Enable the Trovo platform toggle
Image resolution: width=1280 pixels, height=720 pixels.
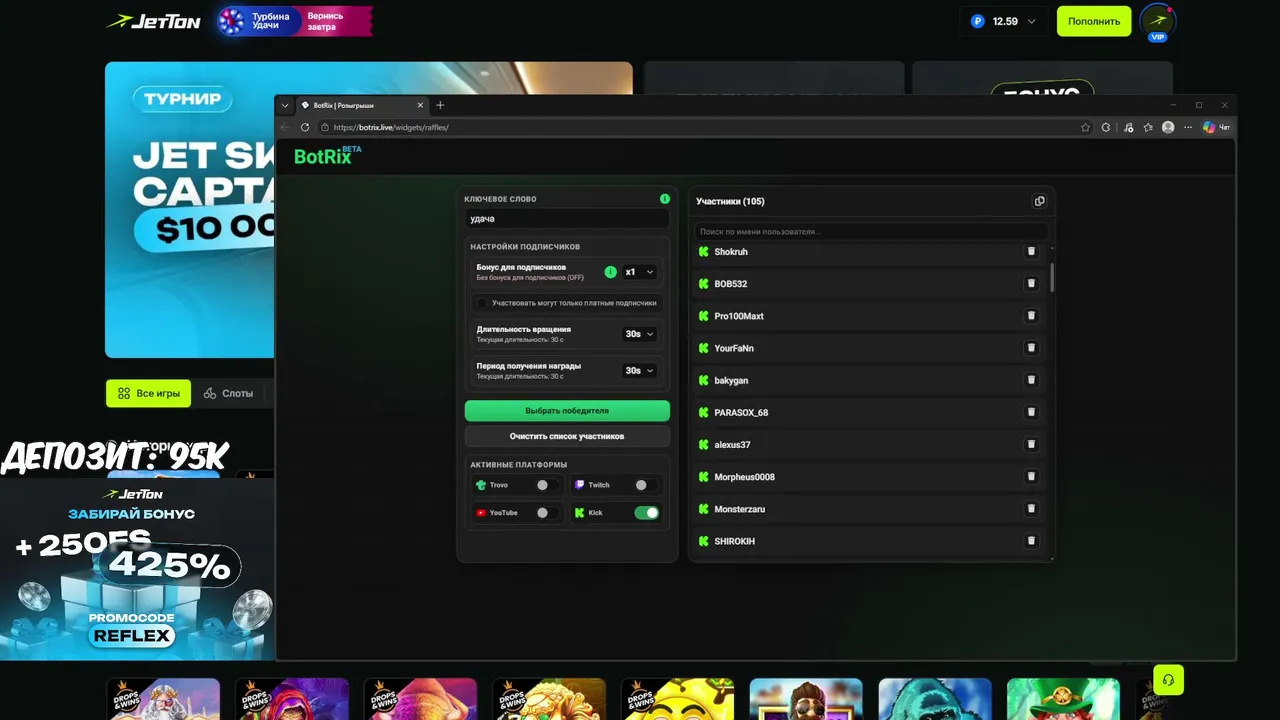[x=547, y=485]
